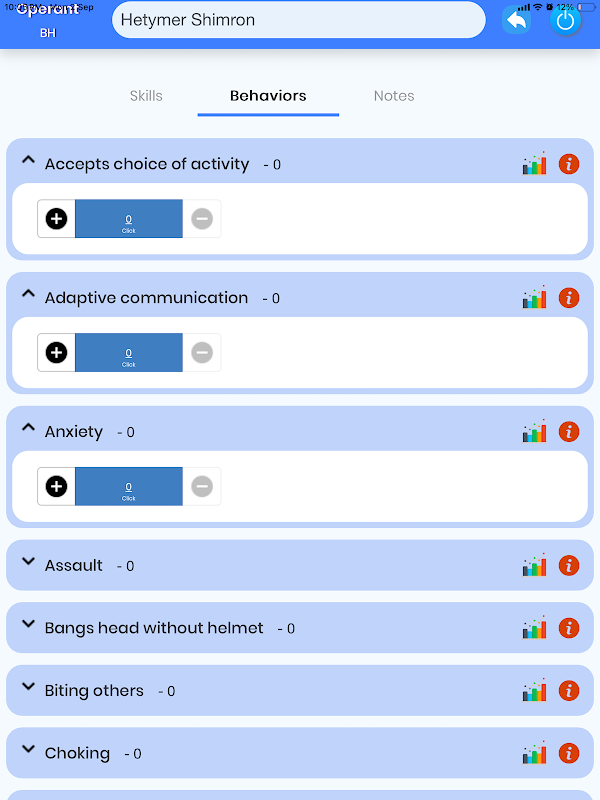Viewport: 600px width, 800px height.
Task: Switch to the Skills tab
Action: point(146,96)
